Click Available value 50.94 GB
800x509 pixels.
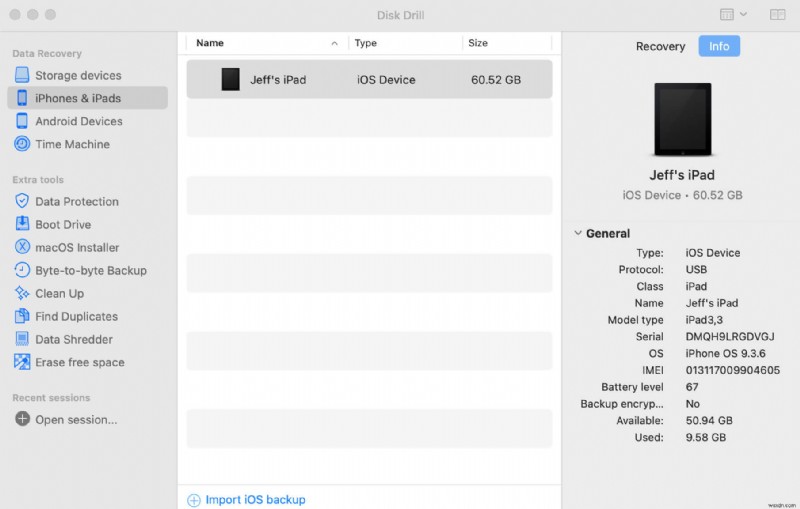click(709, 420)
